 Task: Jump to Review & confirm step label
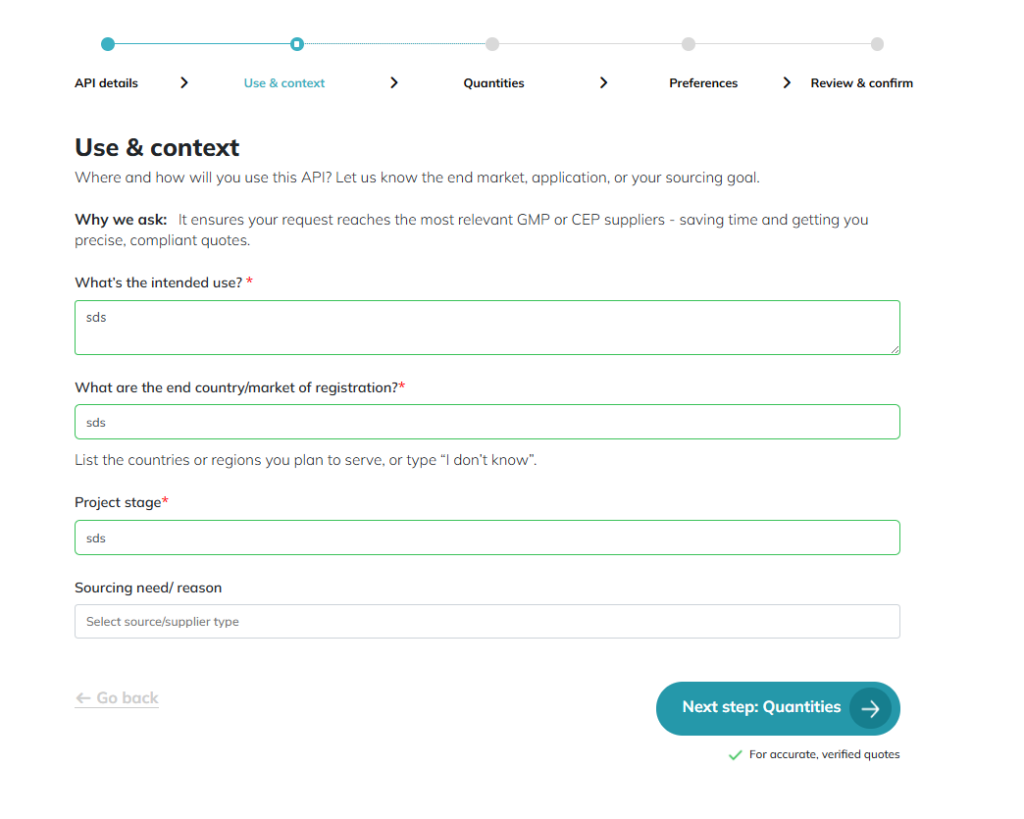(x=861, y=83)
